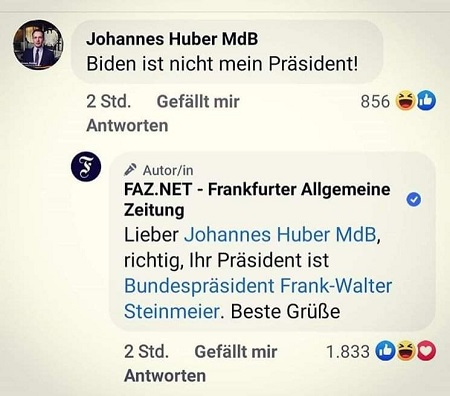Click the FAZ logo avatar

(x=86, y=166)
